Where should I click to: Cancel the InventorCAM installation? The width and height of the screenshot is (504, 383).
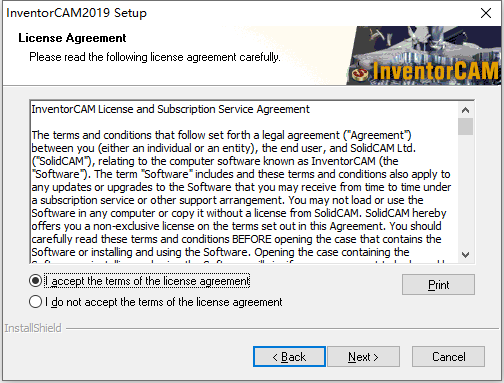448,357
